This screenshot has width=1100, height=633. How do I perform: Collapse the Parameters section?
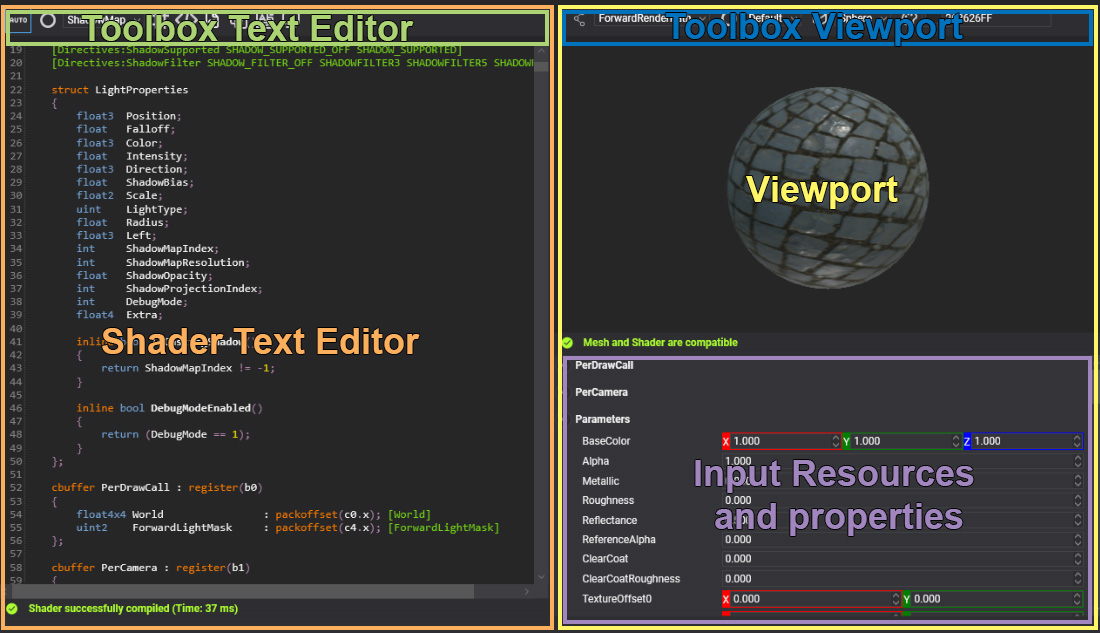point(602,419)
